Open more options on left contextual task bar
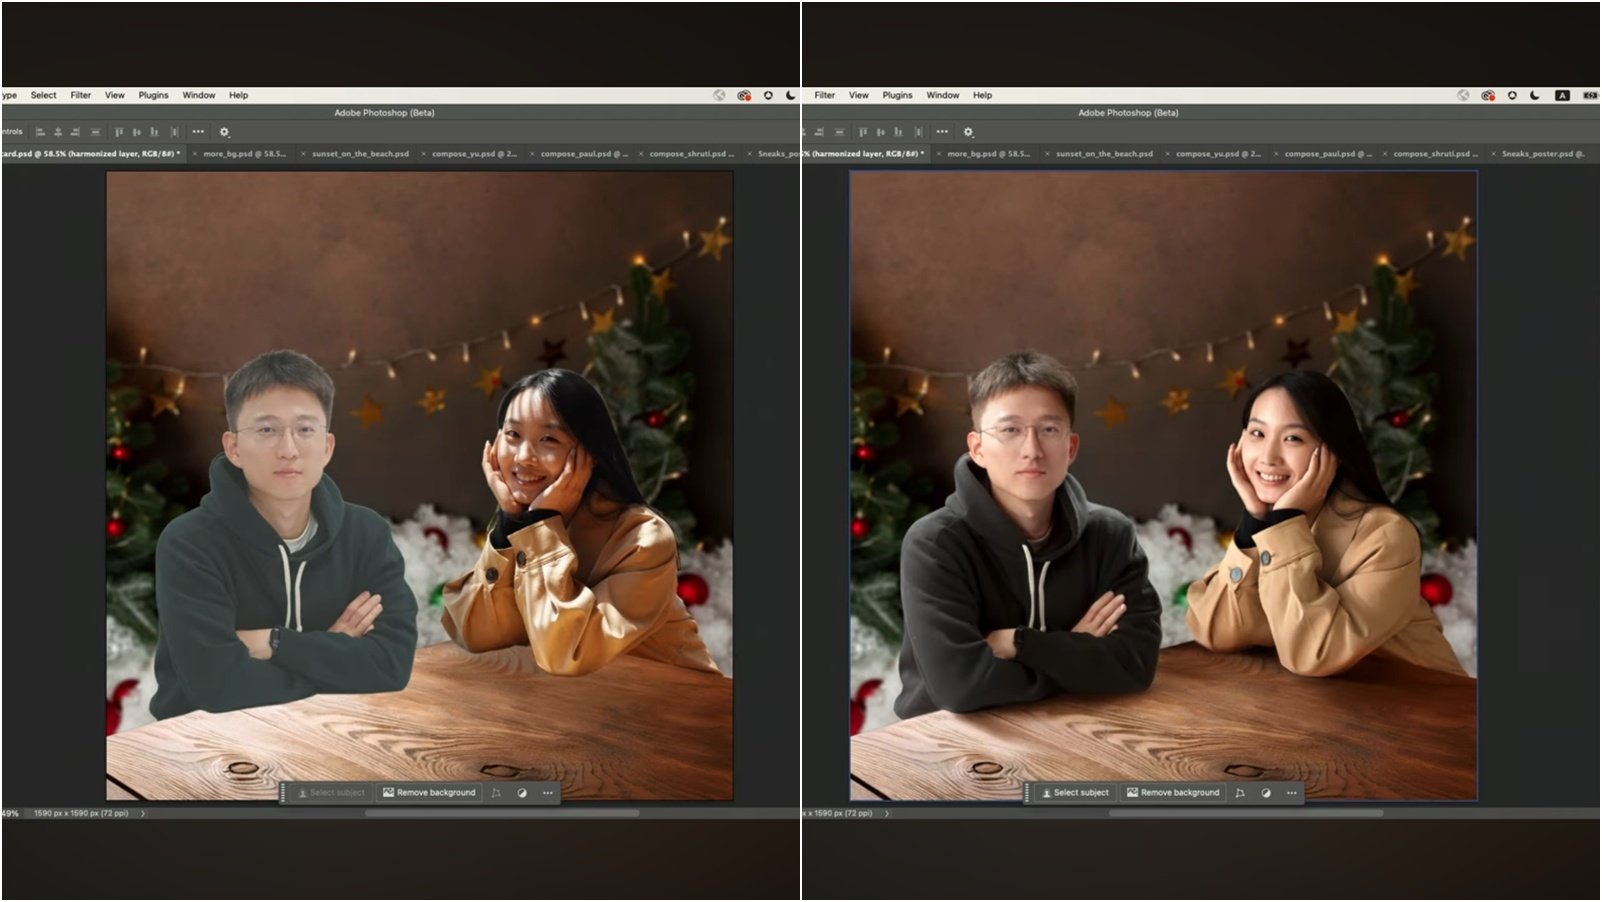 (548, 792)
